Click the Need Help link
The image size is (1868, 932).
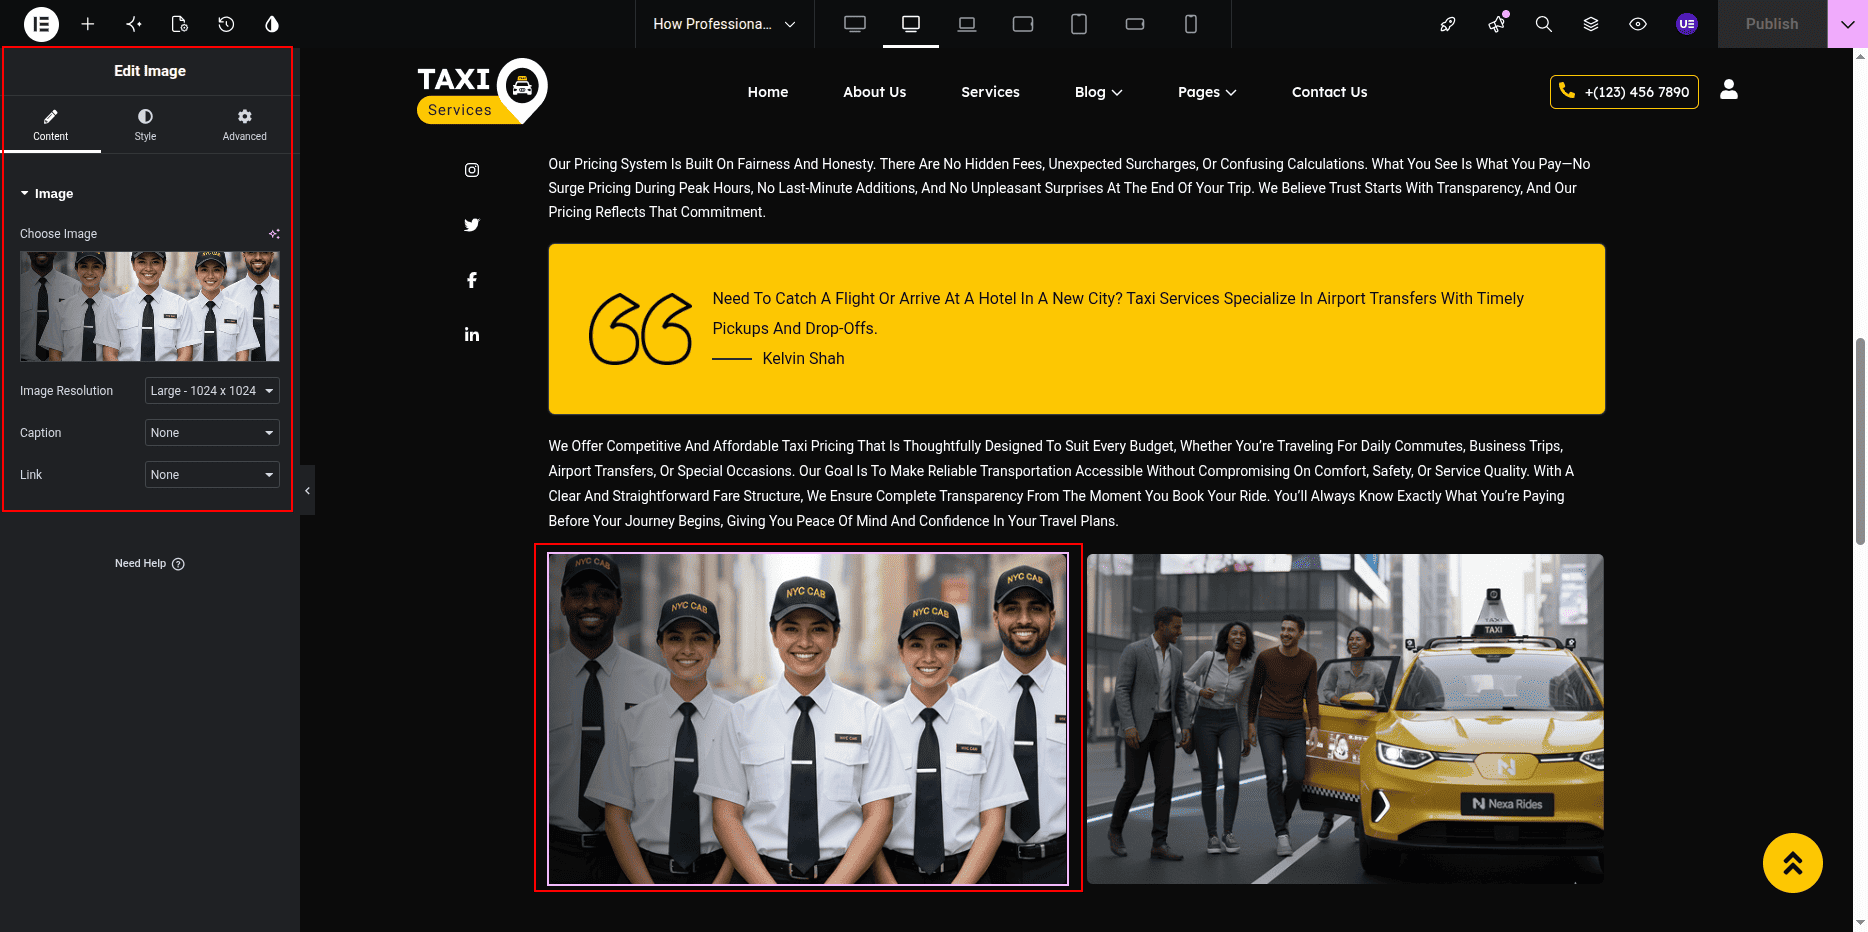click(x=149, y=564)
